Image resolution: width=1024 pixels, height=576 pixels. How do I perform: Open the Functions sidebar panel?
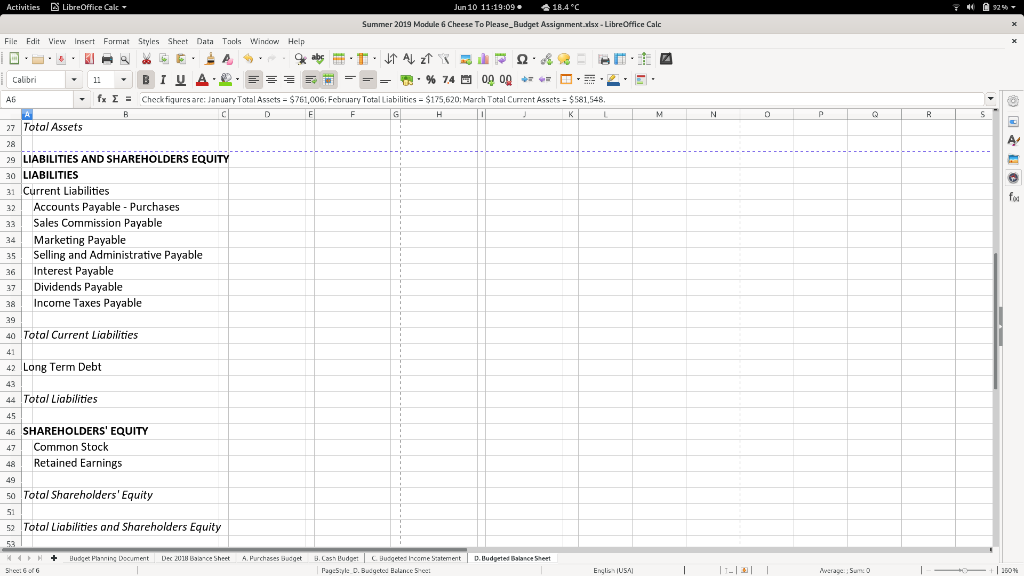[1012, 193]
